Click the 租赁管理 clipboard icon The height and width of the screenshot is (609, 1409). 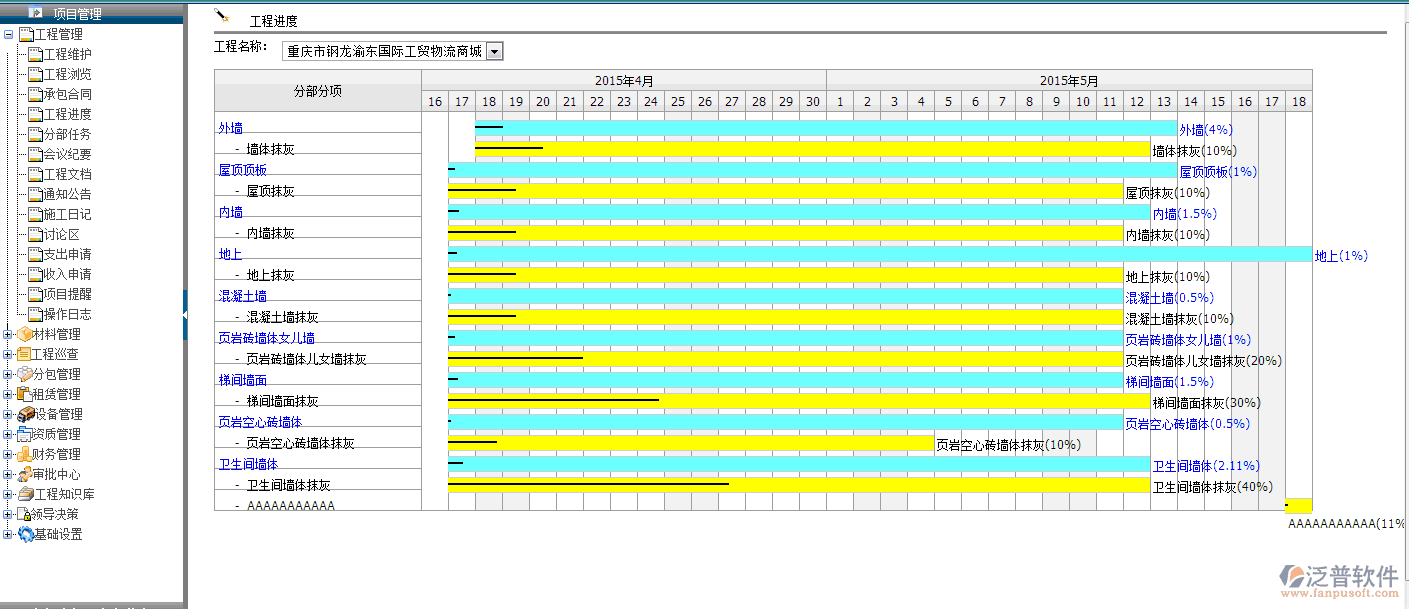[x=25, y=394]
